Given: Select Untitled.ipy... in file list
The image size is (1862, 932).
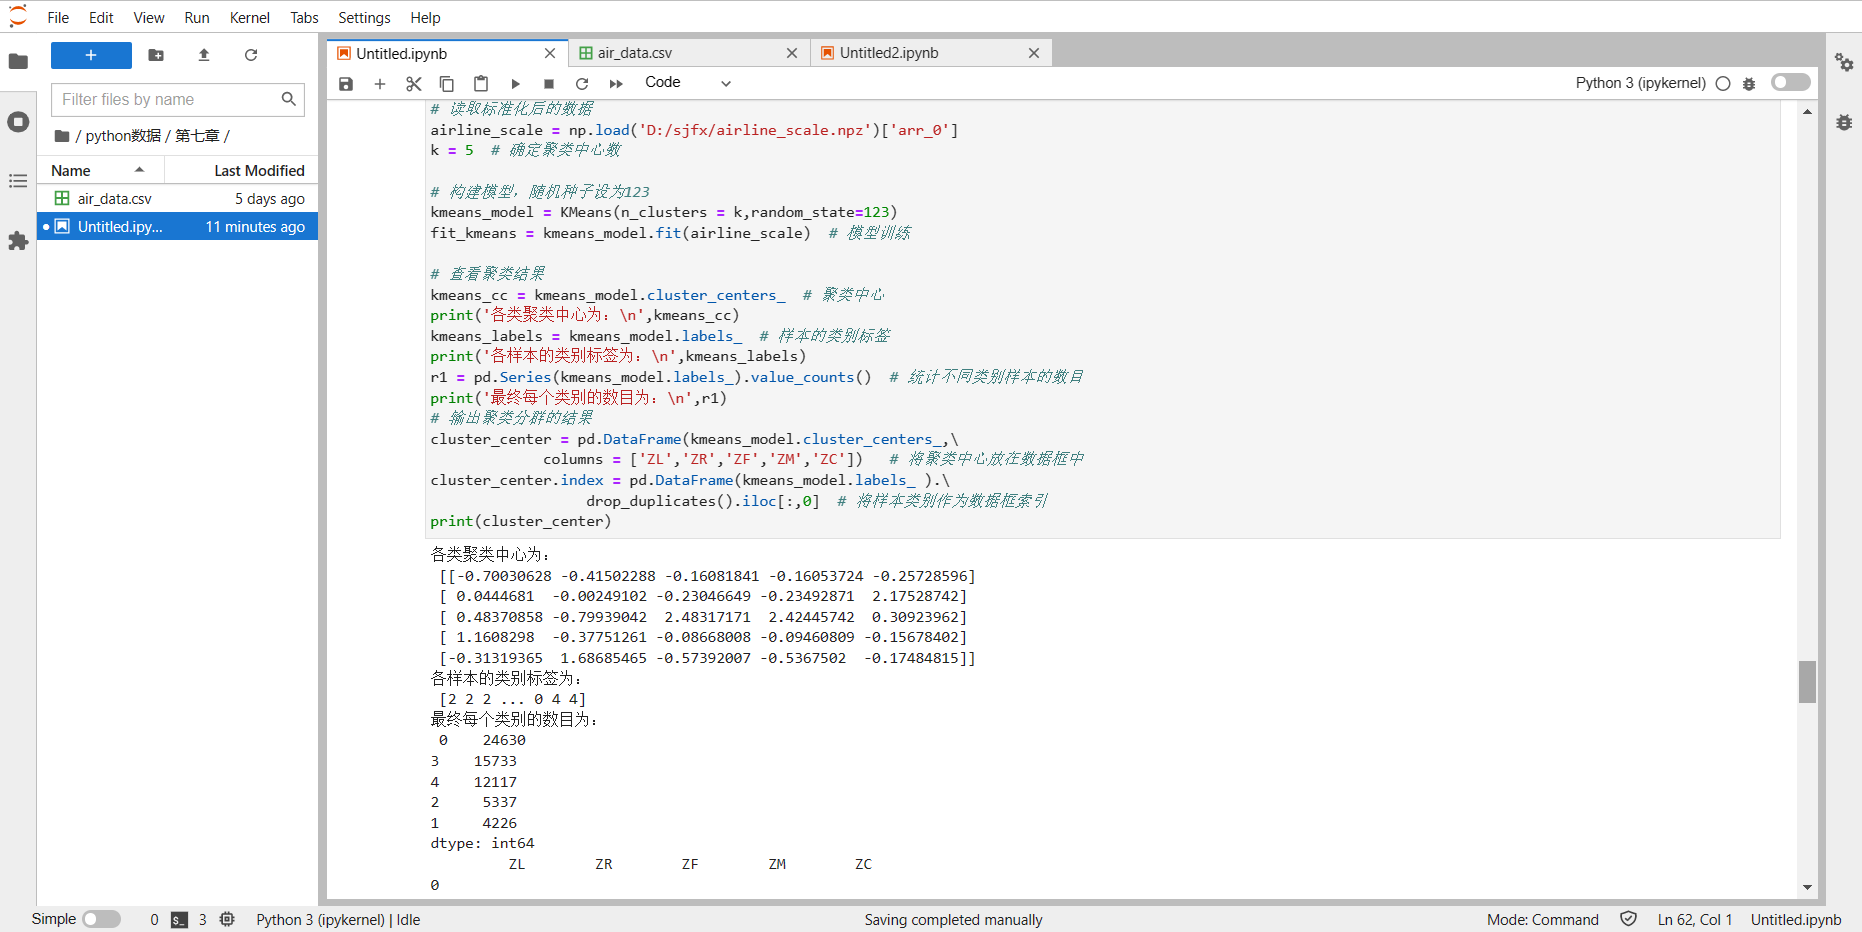Looking at the screenshot, I should tap(178, 227).
